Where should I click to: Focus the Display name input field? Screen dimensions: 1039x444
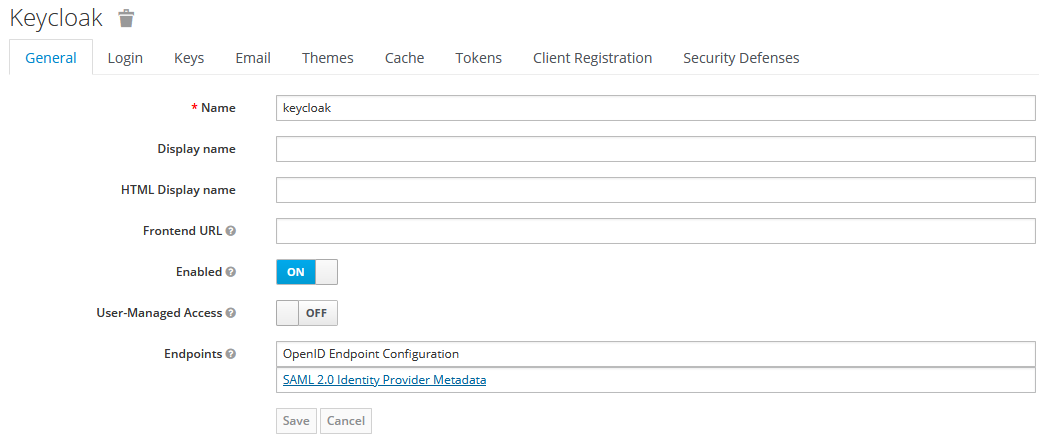pyautogui.click(x=655, y=149)
